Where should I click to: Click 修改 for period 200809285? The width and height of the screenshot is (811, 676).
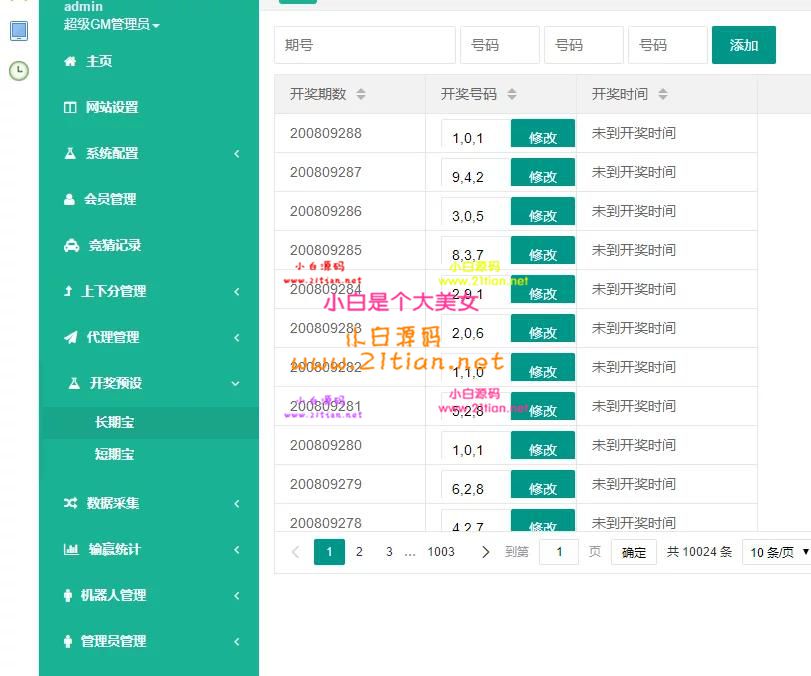(x=543, y=250)
